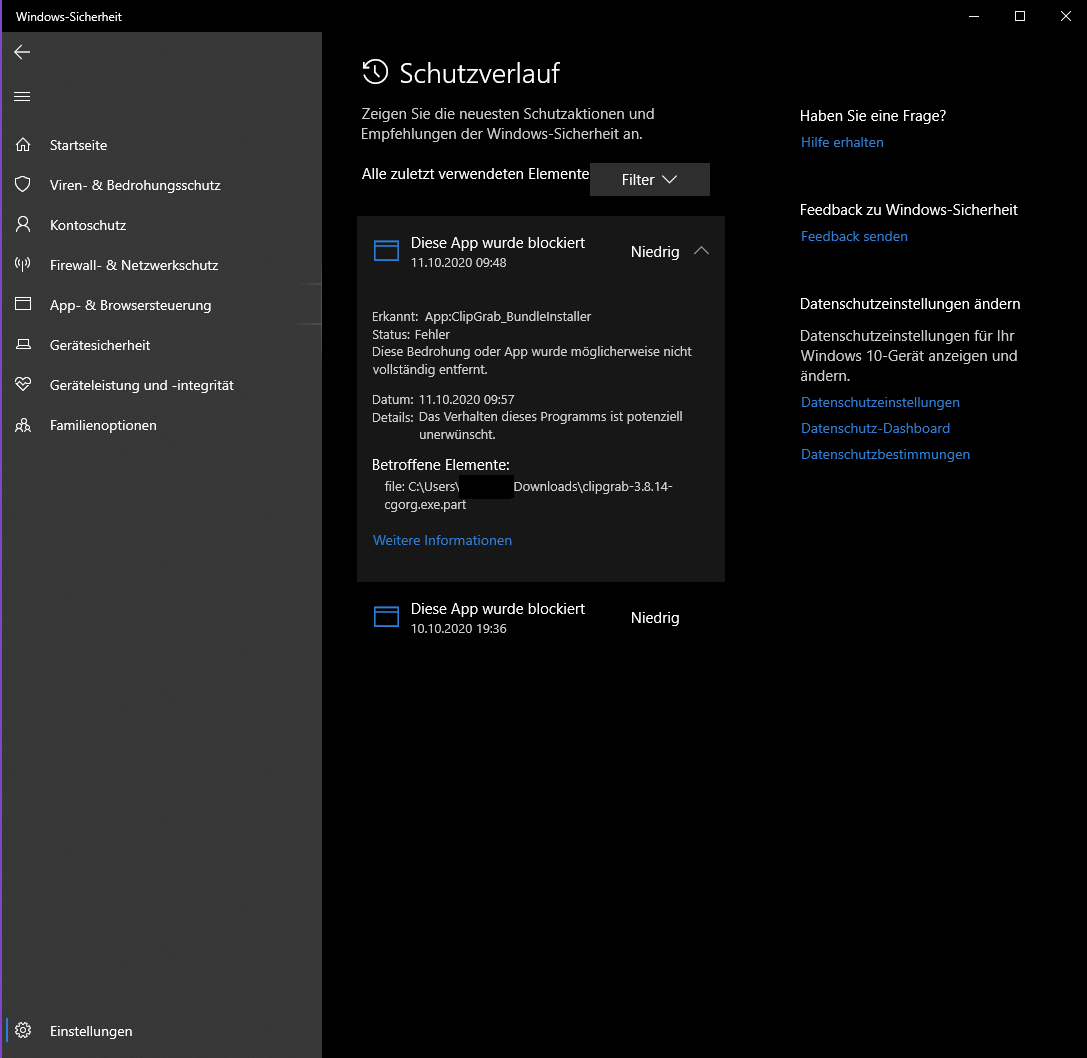Click 'App:ClipGrab_BundleInstaller' detected text
Screen dimensions: 1087x1058
point(507,316)
